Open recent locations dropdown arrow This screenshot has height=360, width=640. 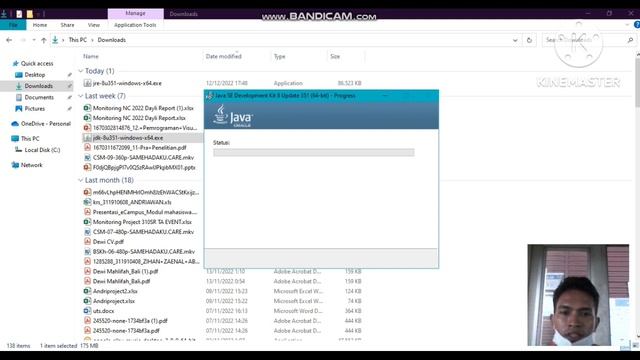pos(34,40)
